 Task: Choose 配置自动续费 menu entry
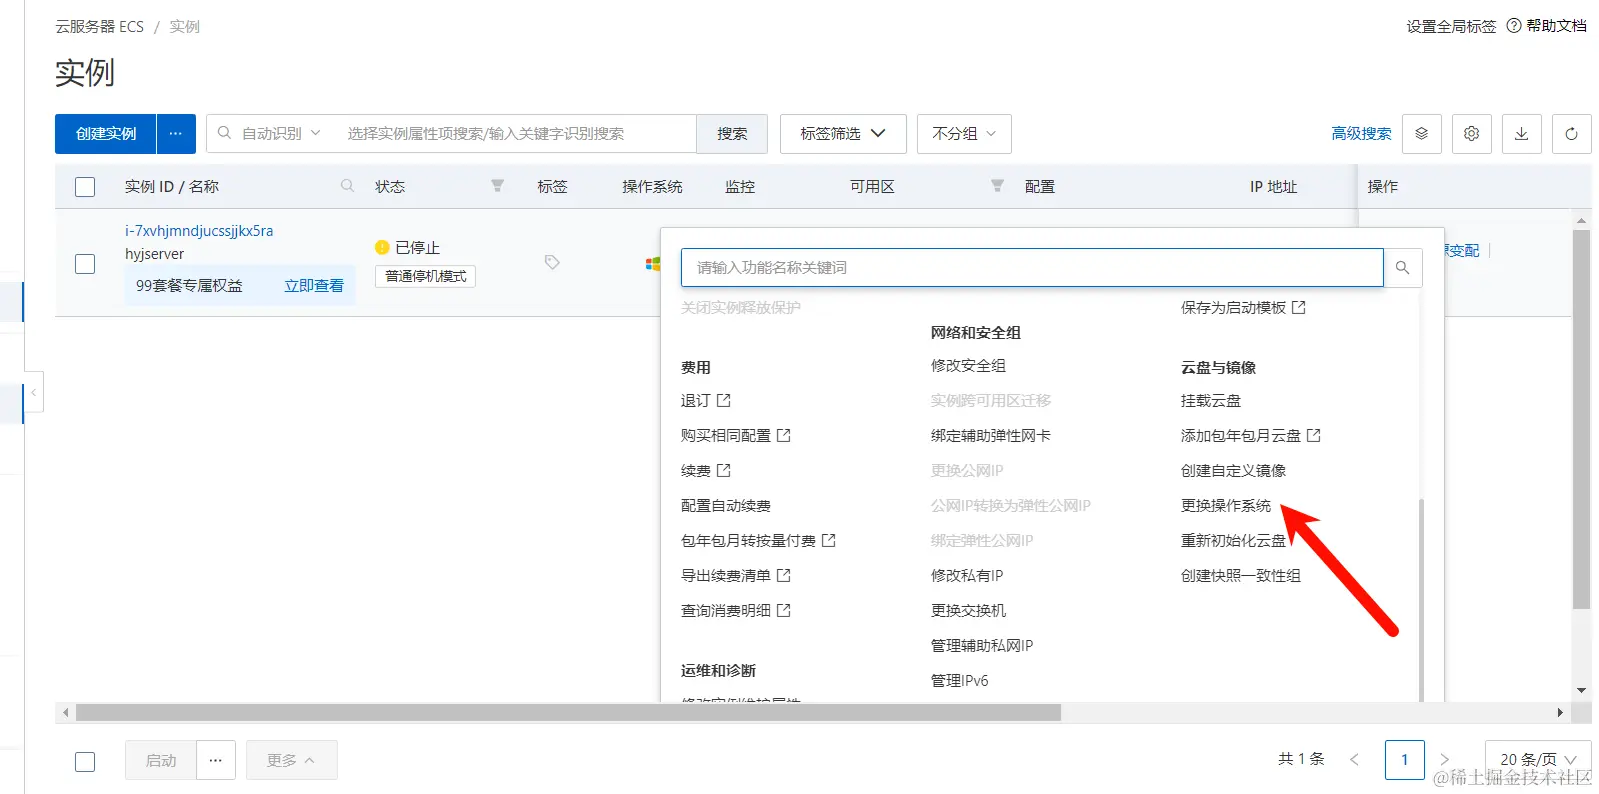(x=726, y=505)
